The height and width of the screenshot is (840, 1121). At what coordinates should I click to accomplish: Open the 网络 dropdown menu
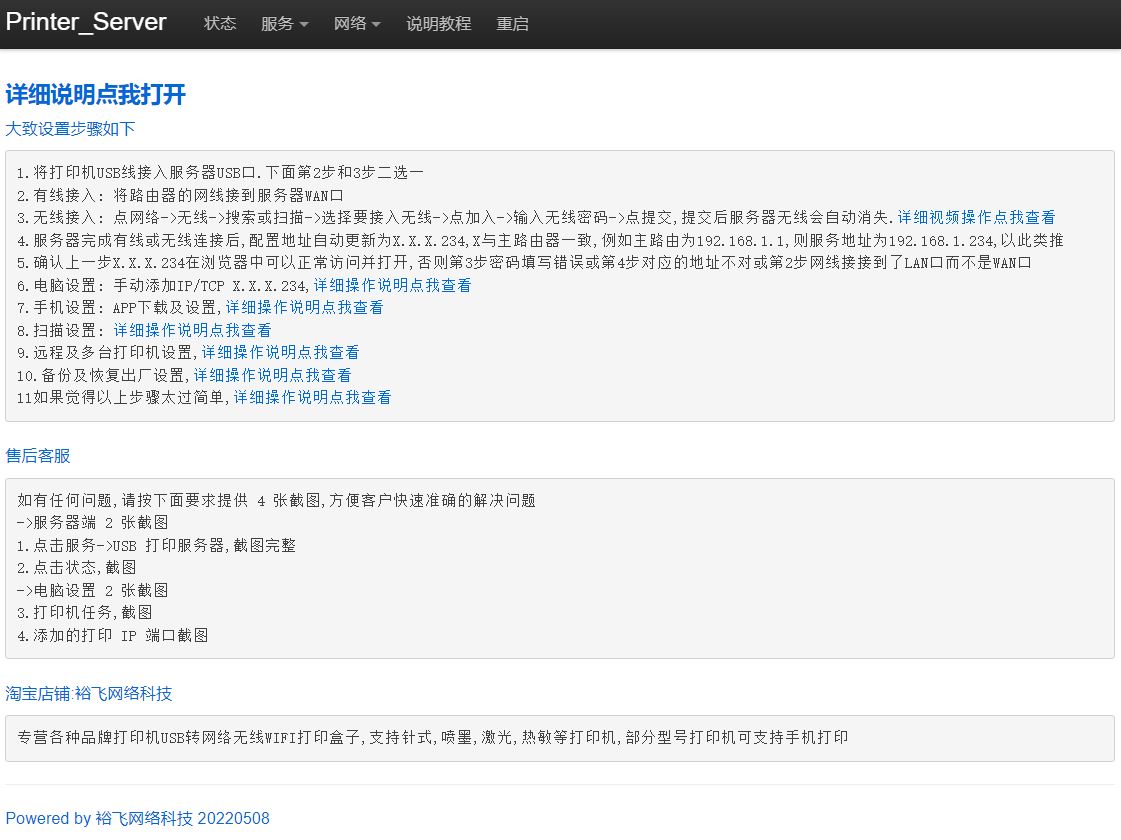click(x=357, y=23)
